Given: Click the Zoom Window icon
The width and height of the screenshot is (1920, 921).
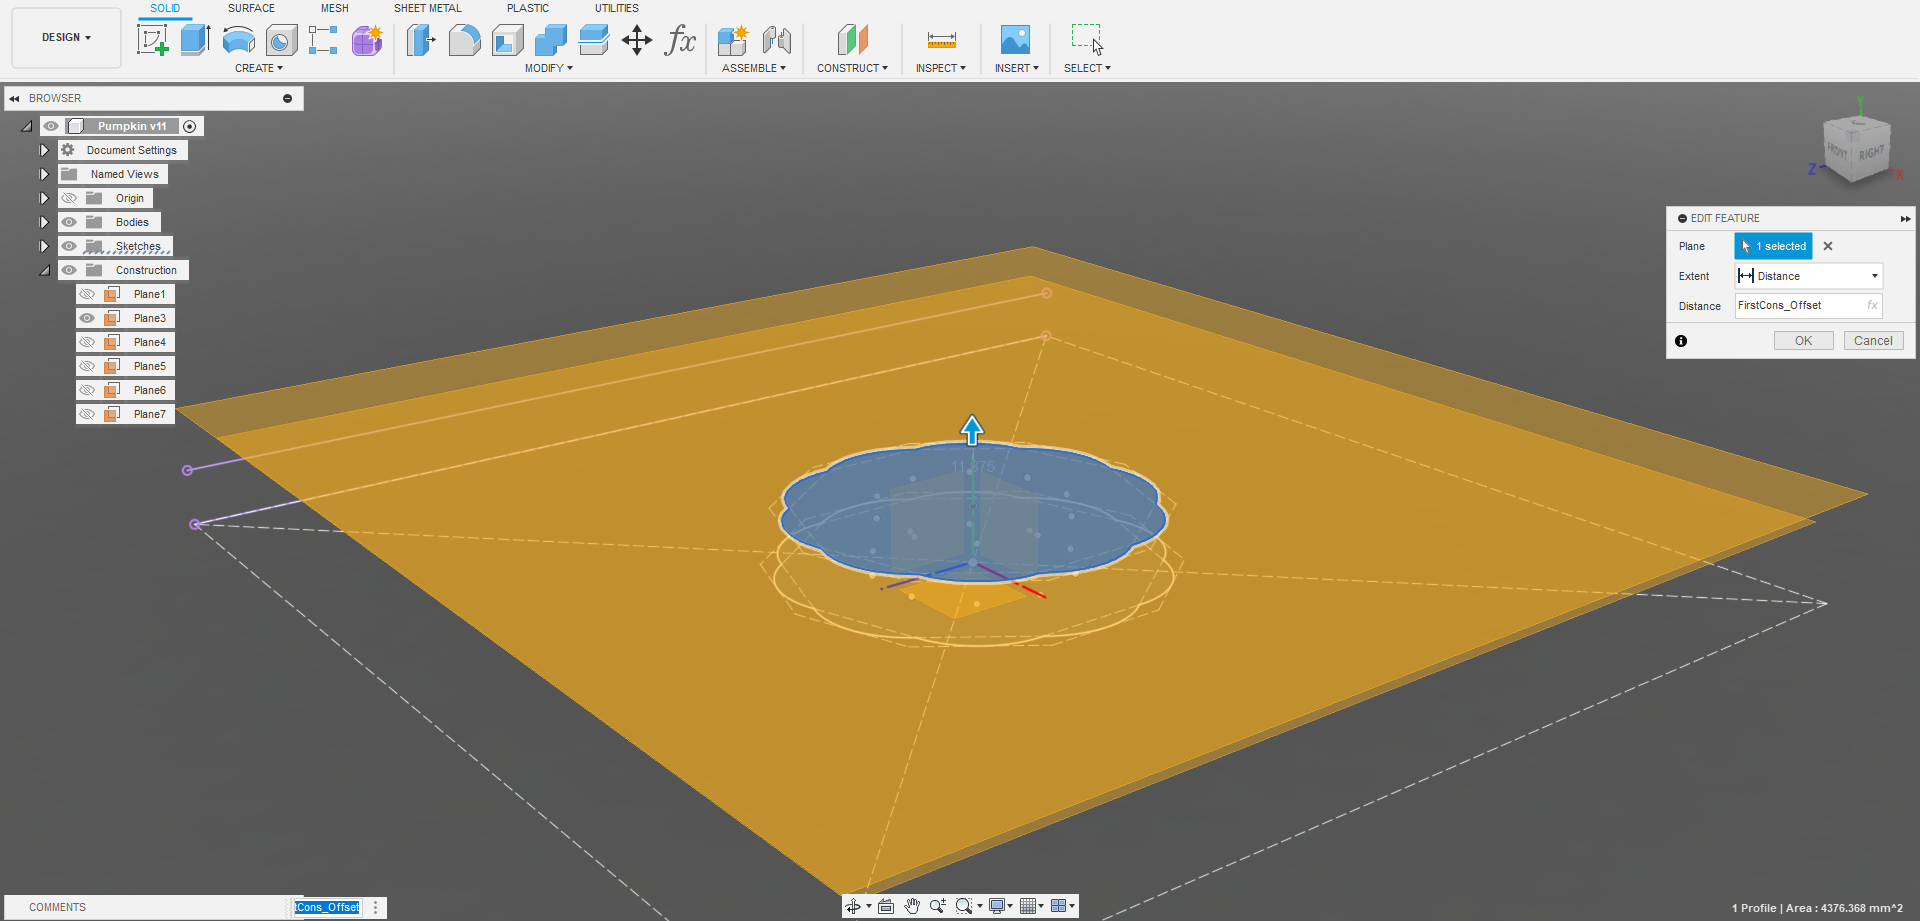Looking at the screenshot, I should pos(964,906).
